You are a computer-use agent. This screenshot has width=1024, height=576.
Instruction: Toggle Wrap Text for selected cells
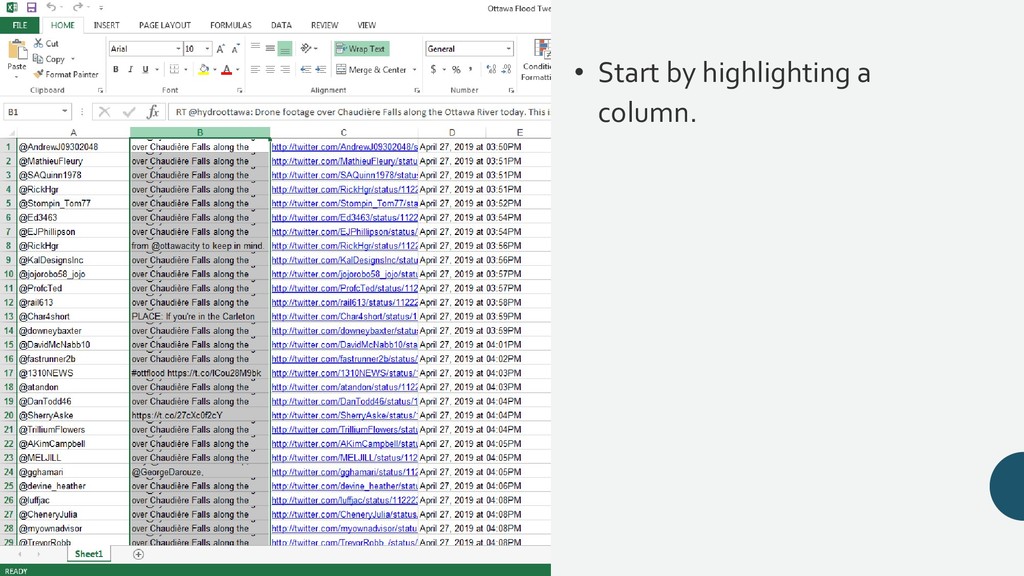click(361, 48)
